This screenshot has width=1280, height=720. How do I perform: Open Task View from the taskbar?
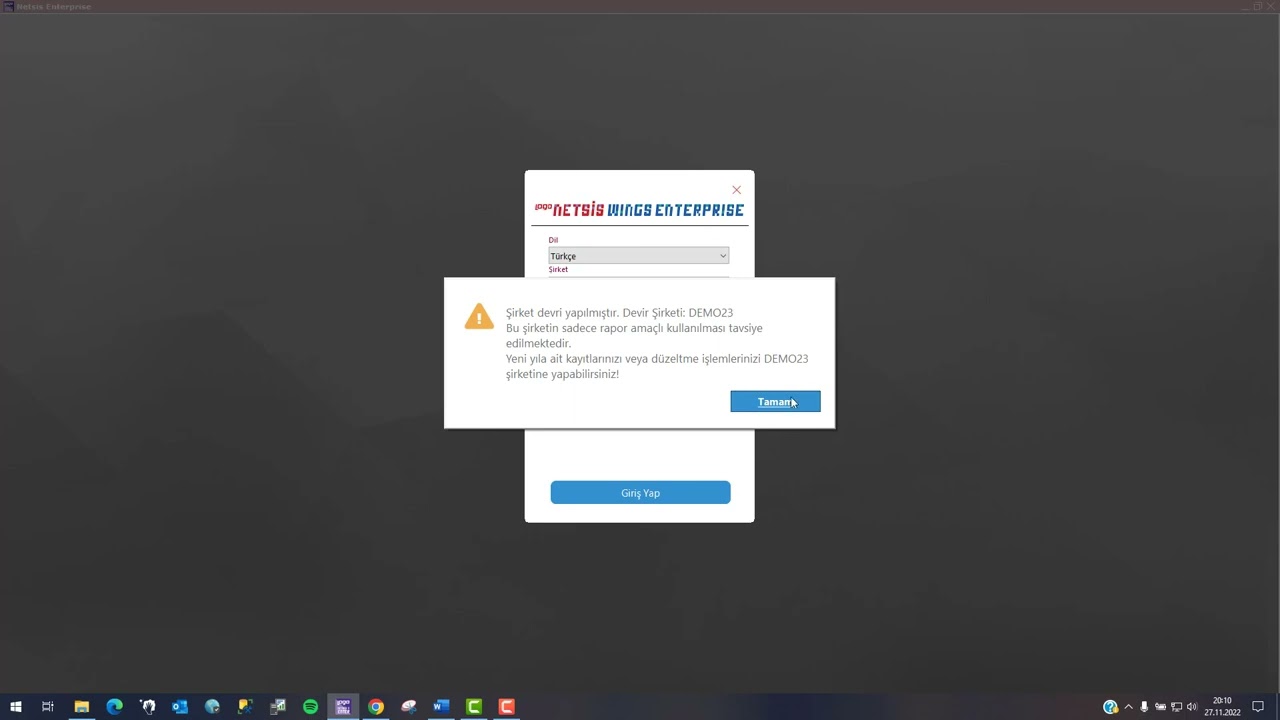48,707
